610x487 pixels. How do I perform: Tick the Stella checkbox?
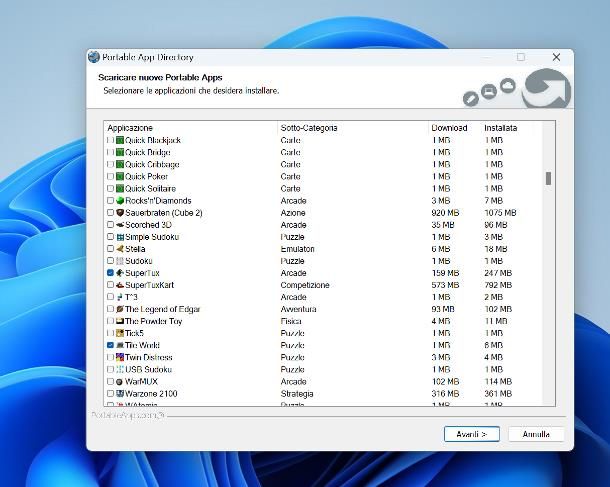(x=110, y=249)
